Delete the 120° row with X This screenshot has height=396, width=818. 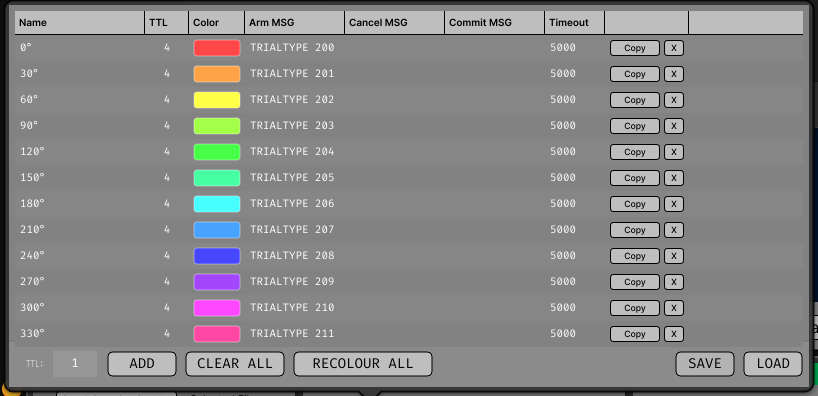(673, 152)
